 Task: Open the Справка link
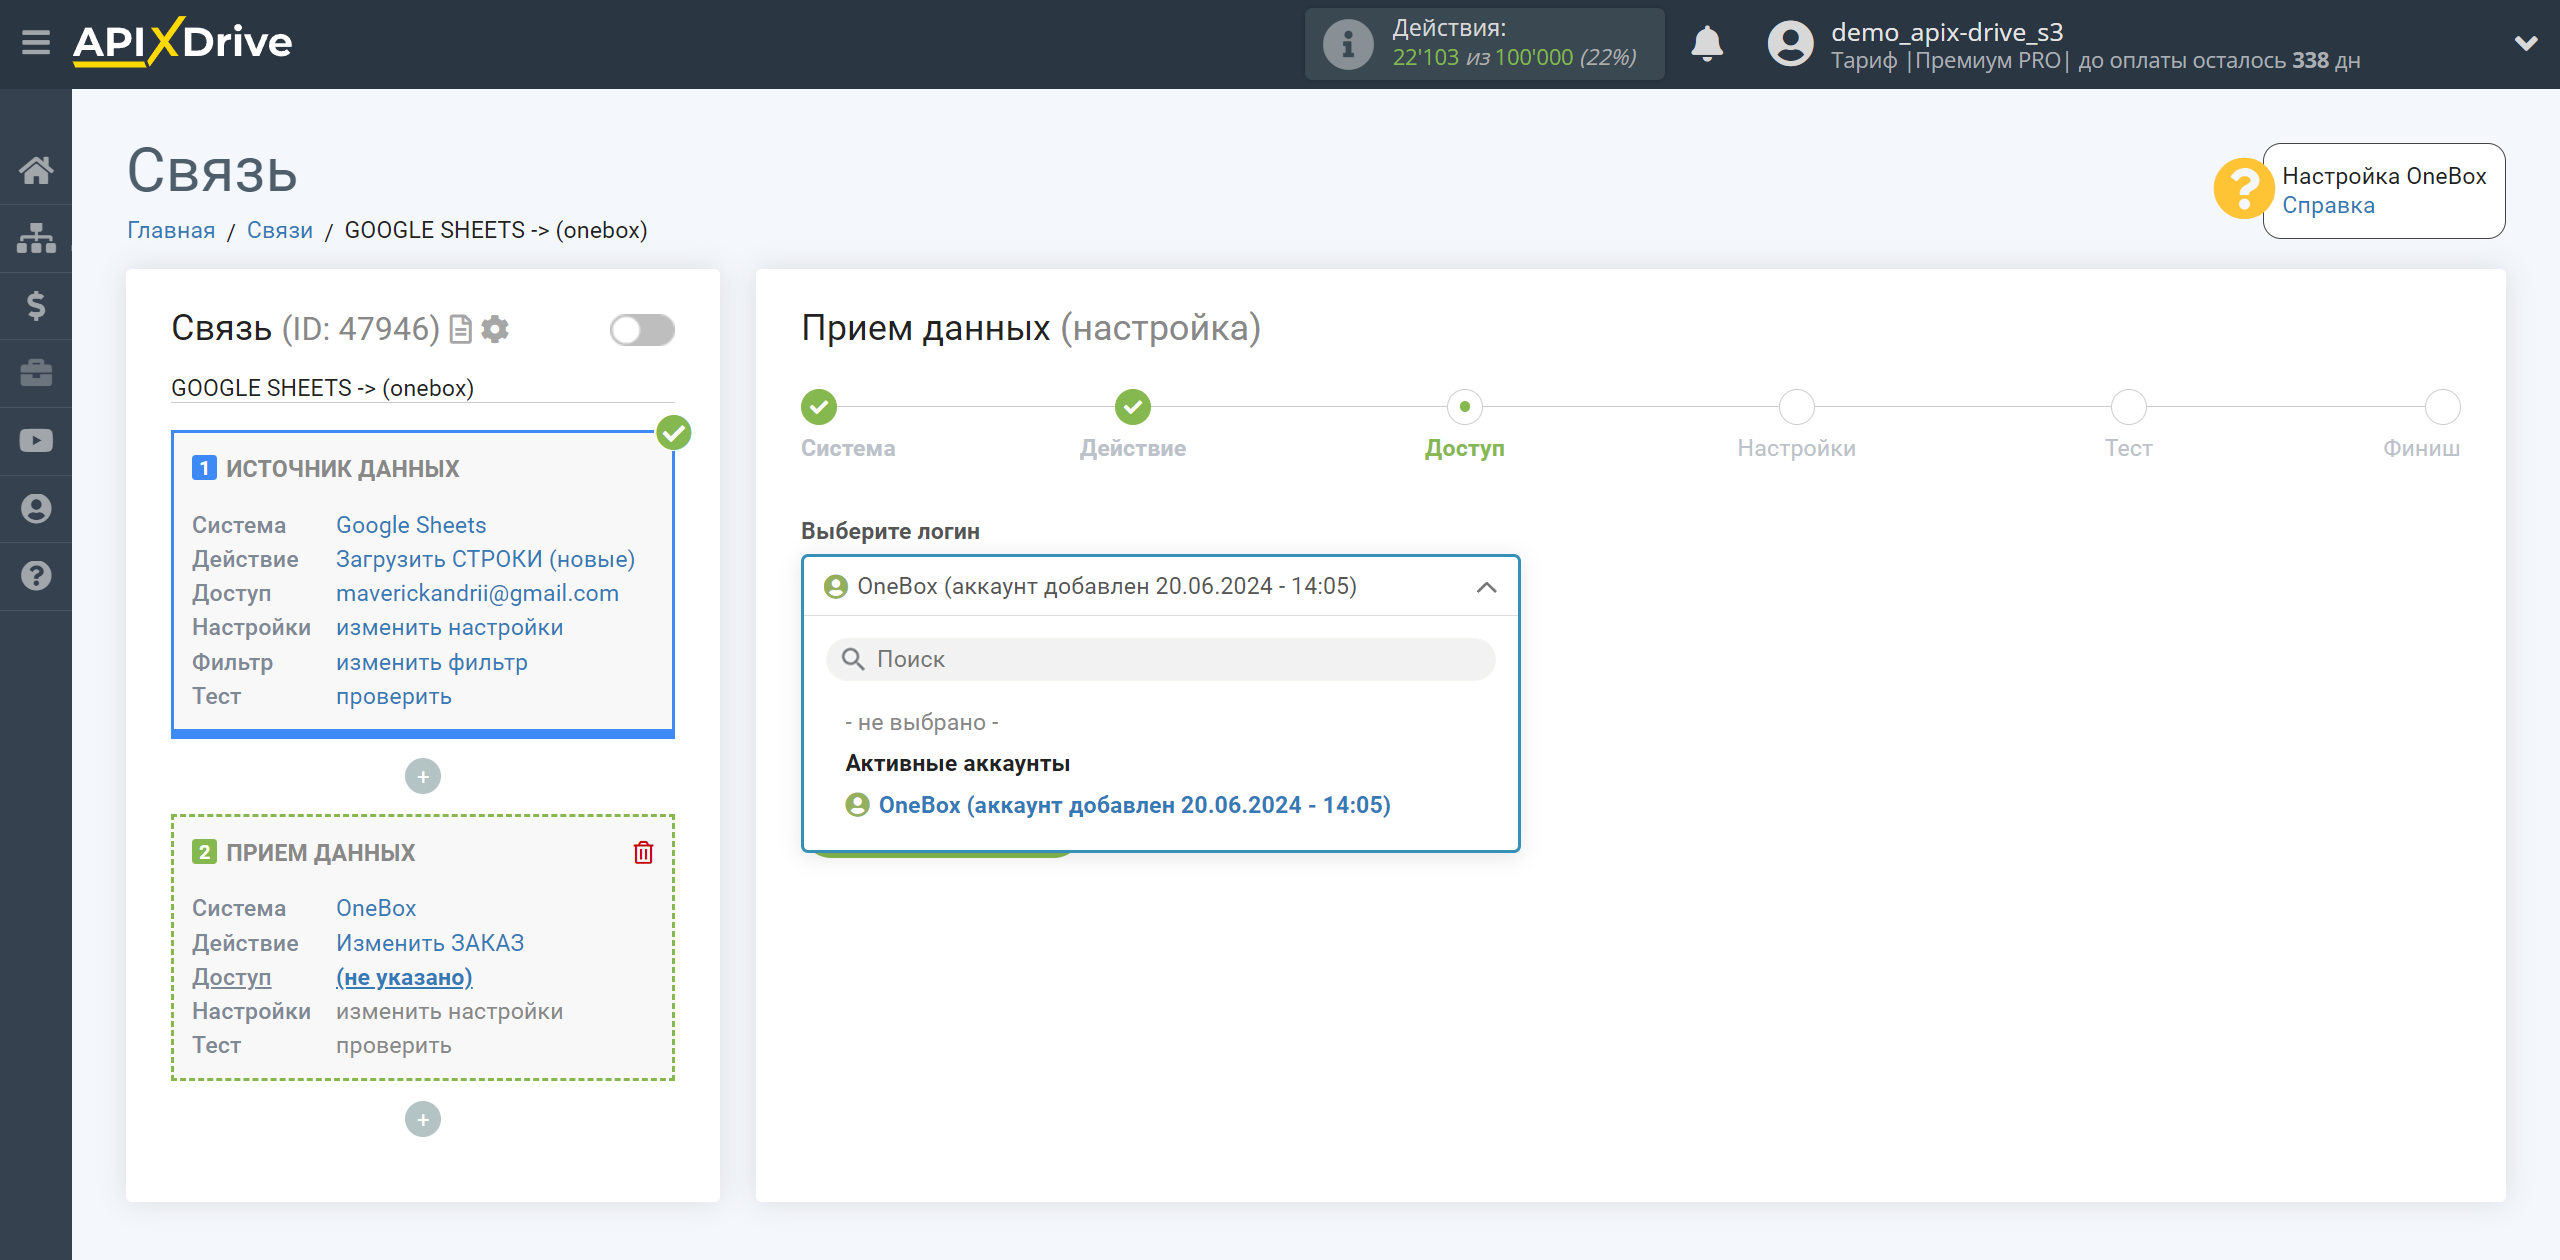point(2327,206)
